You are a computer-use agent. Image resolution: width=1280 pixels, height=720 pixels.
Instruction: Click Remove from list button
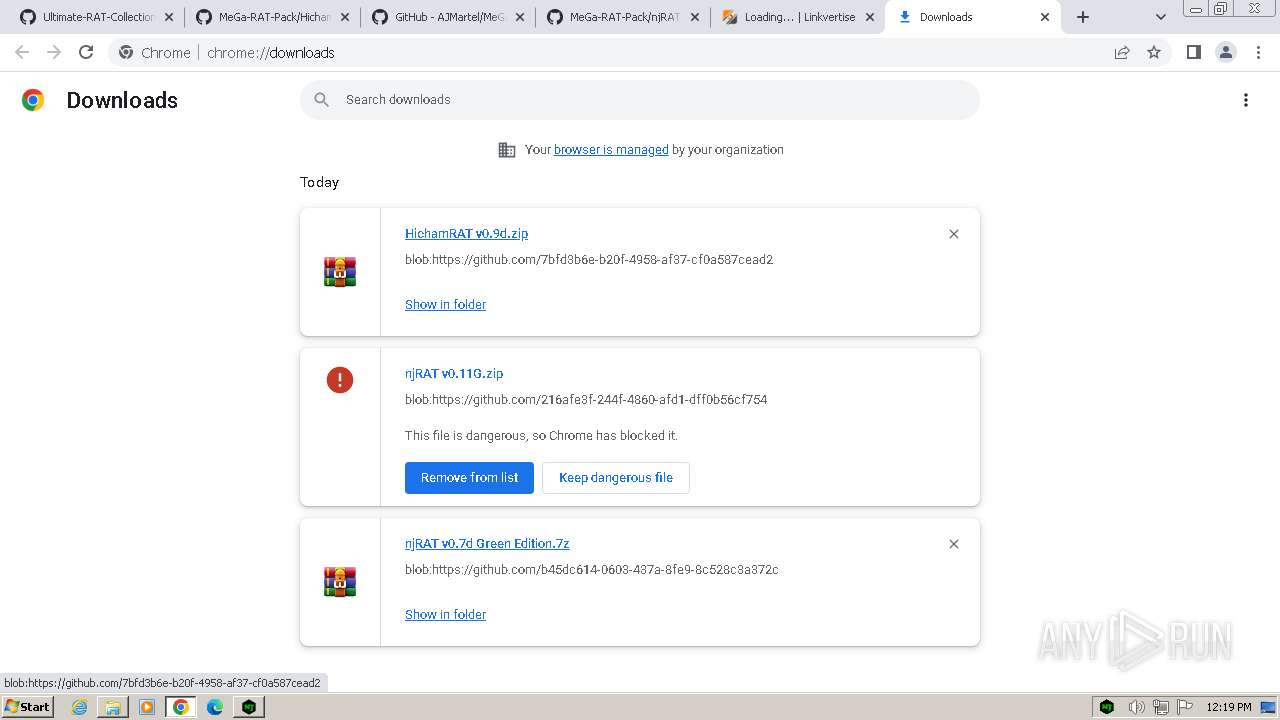coord(469,478)
